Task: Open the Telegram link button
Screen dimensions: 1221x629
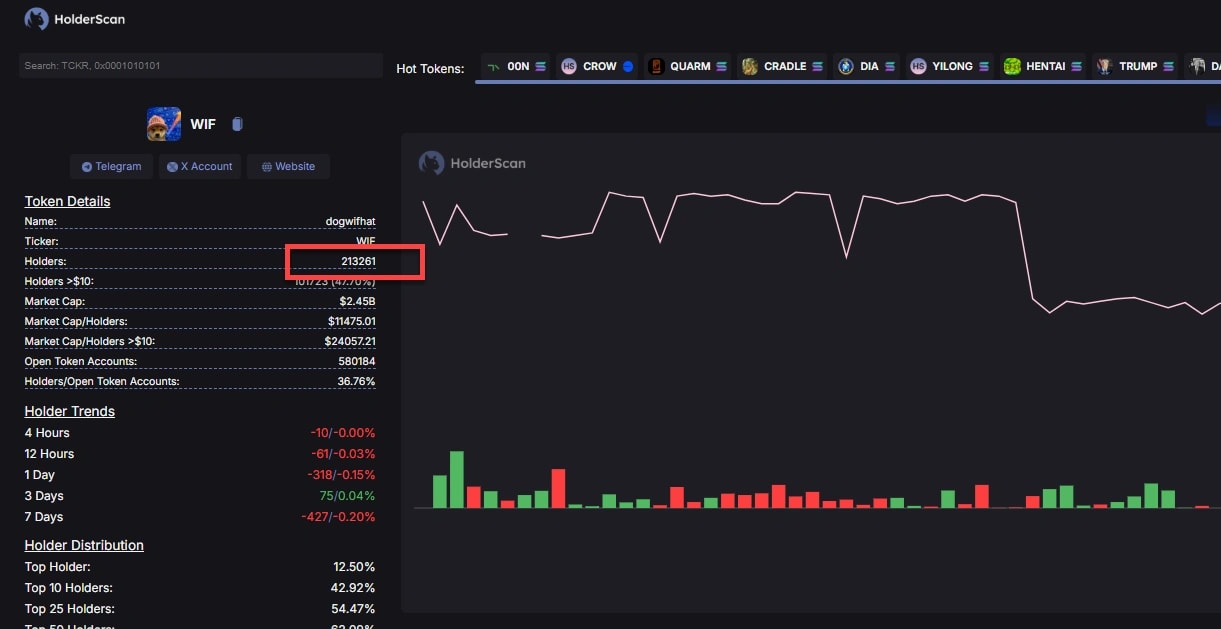Action: coord(112,166)
